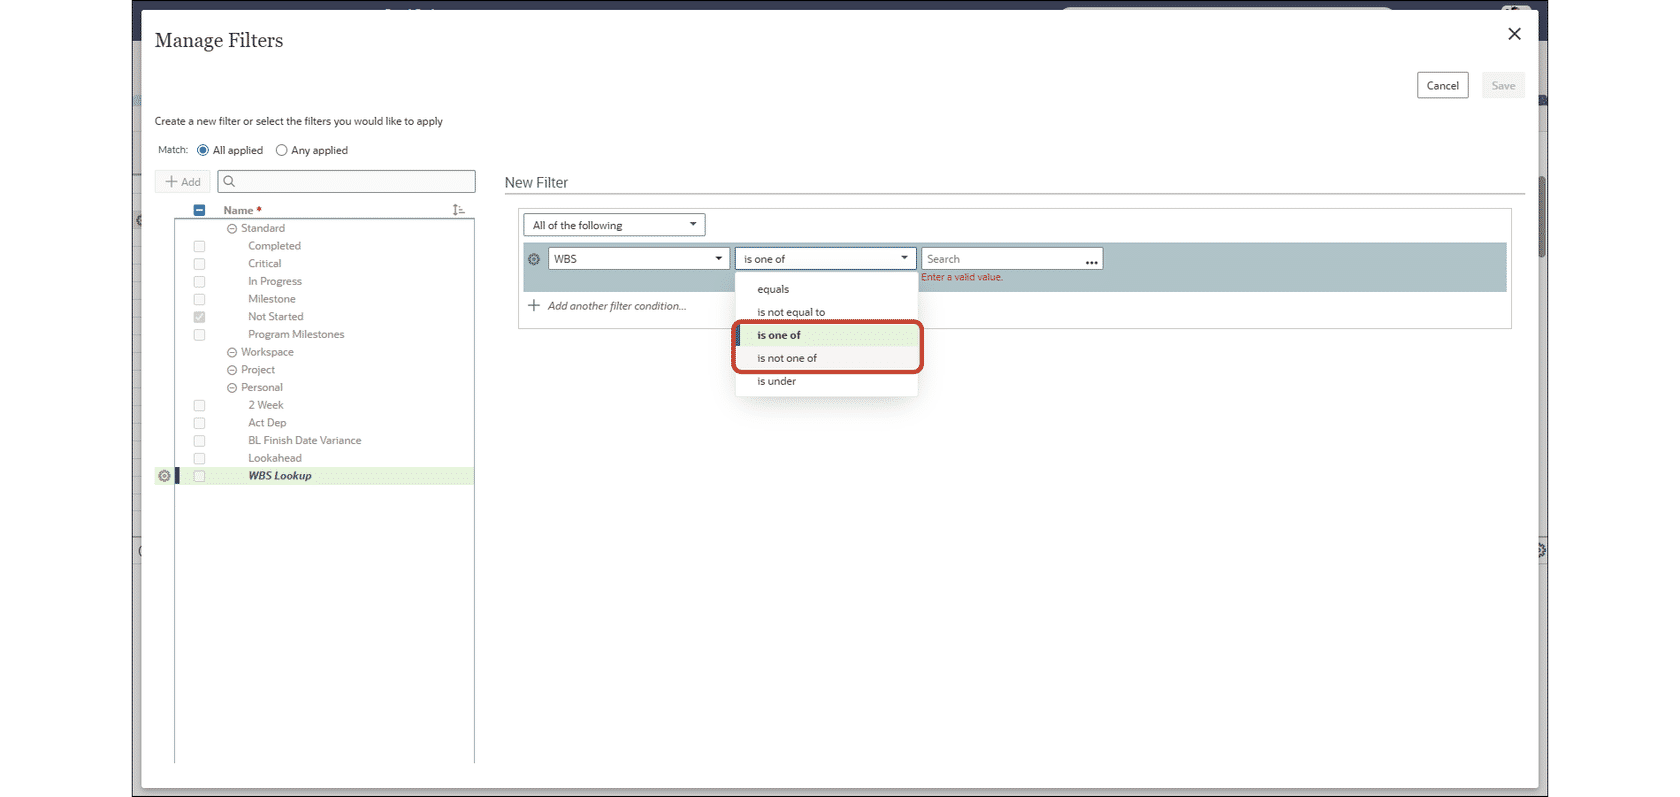The width and height of the screenshot is (1680, 797).
Task: Open the filter condition gear settings icon
Action: pos(534,259)
